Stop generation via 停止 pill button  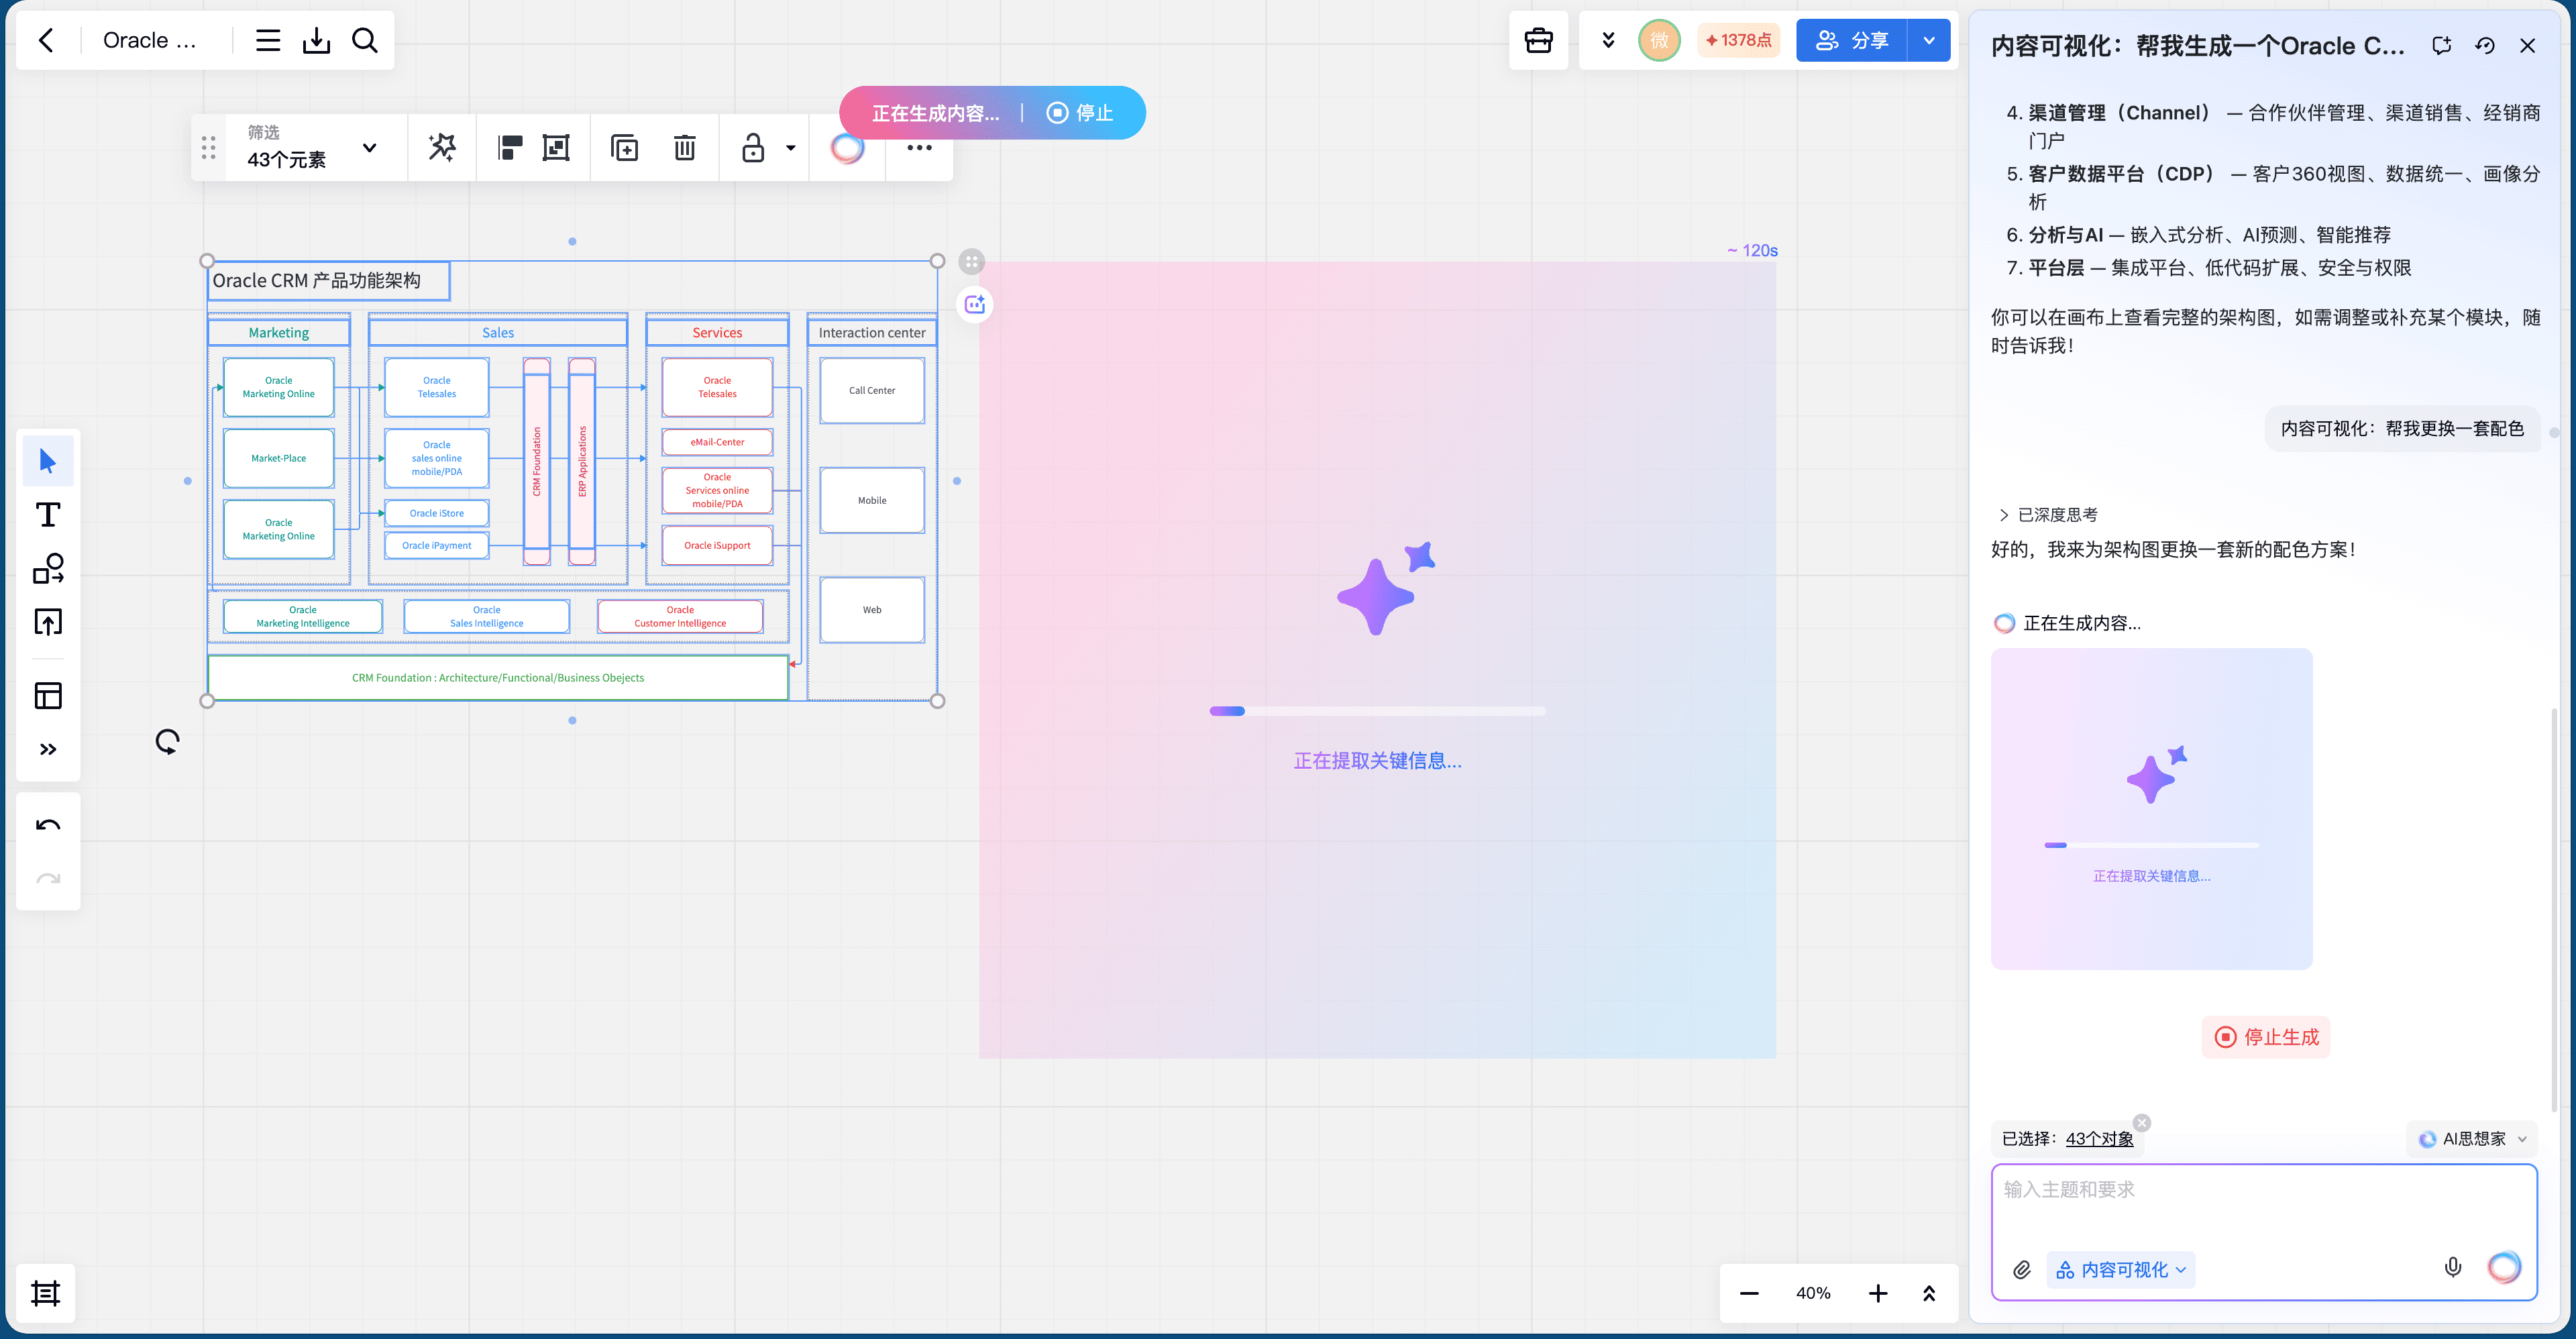(x=1080, y=113)
